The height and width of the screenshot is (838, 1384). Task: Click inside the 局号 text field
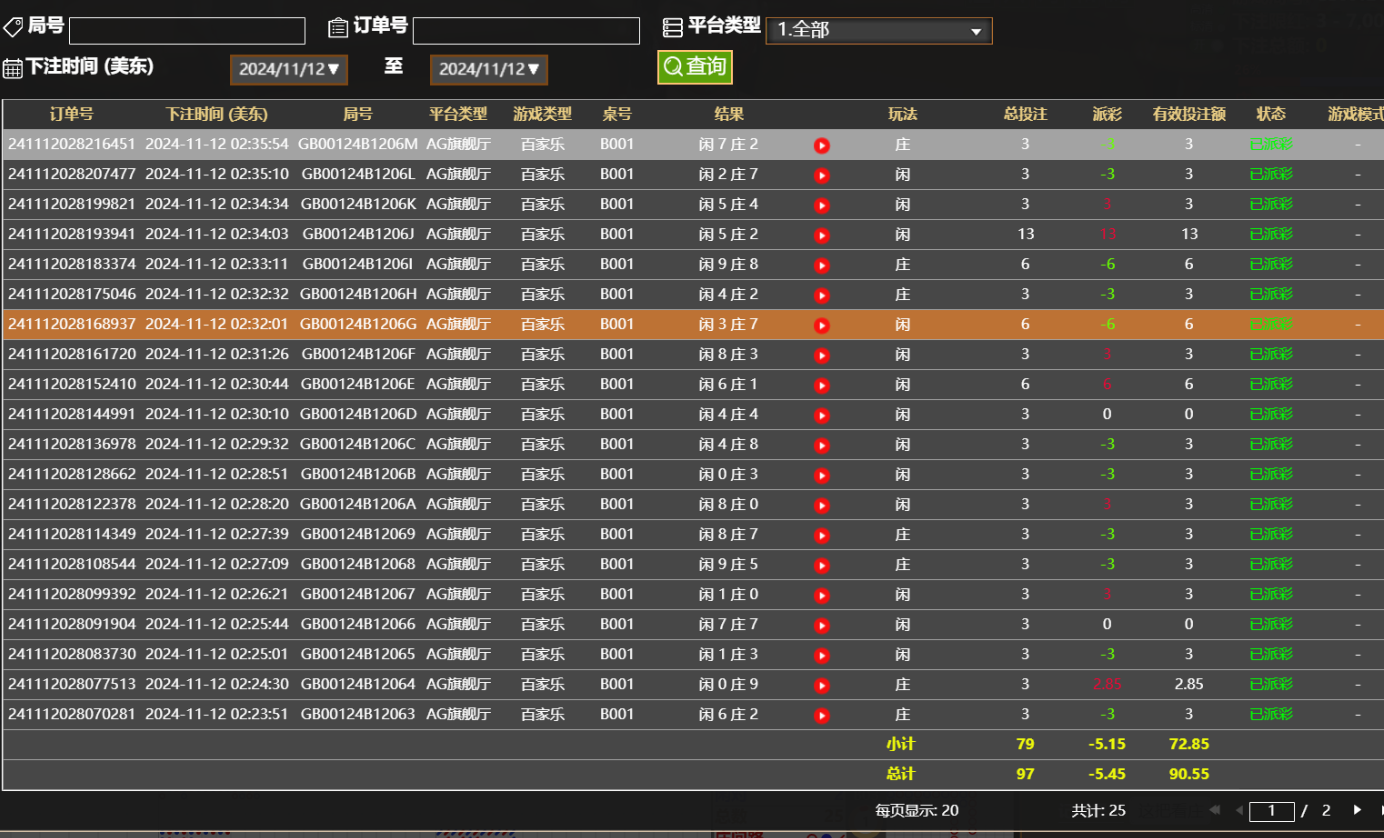coord(187,30)
